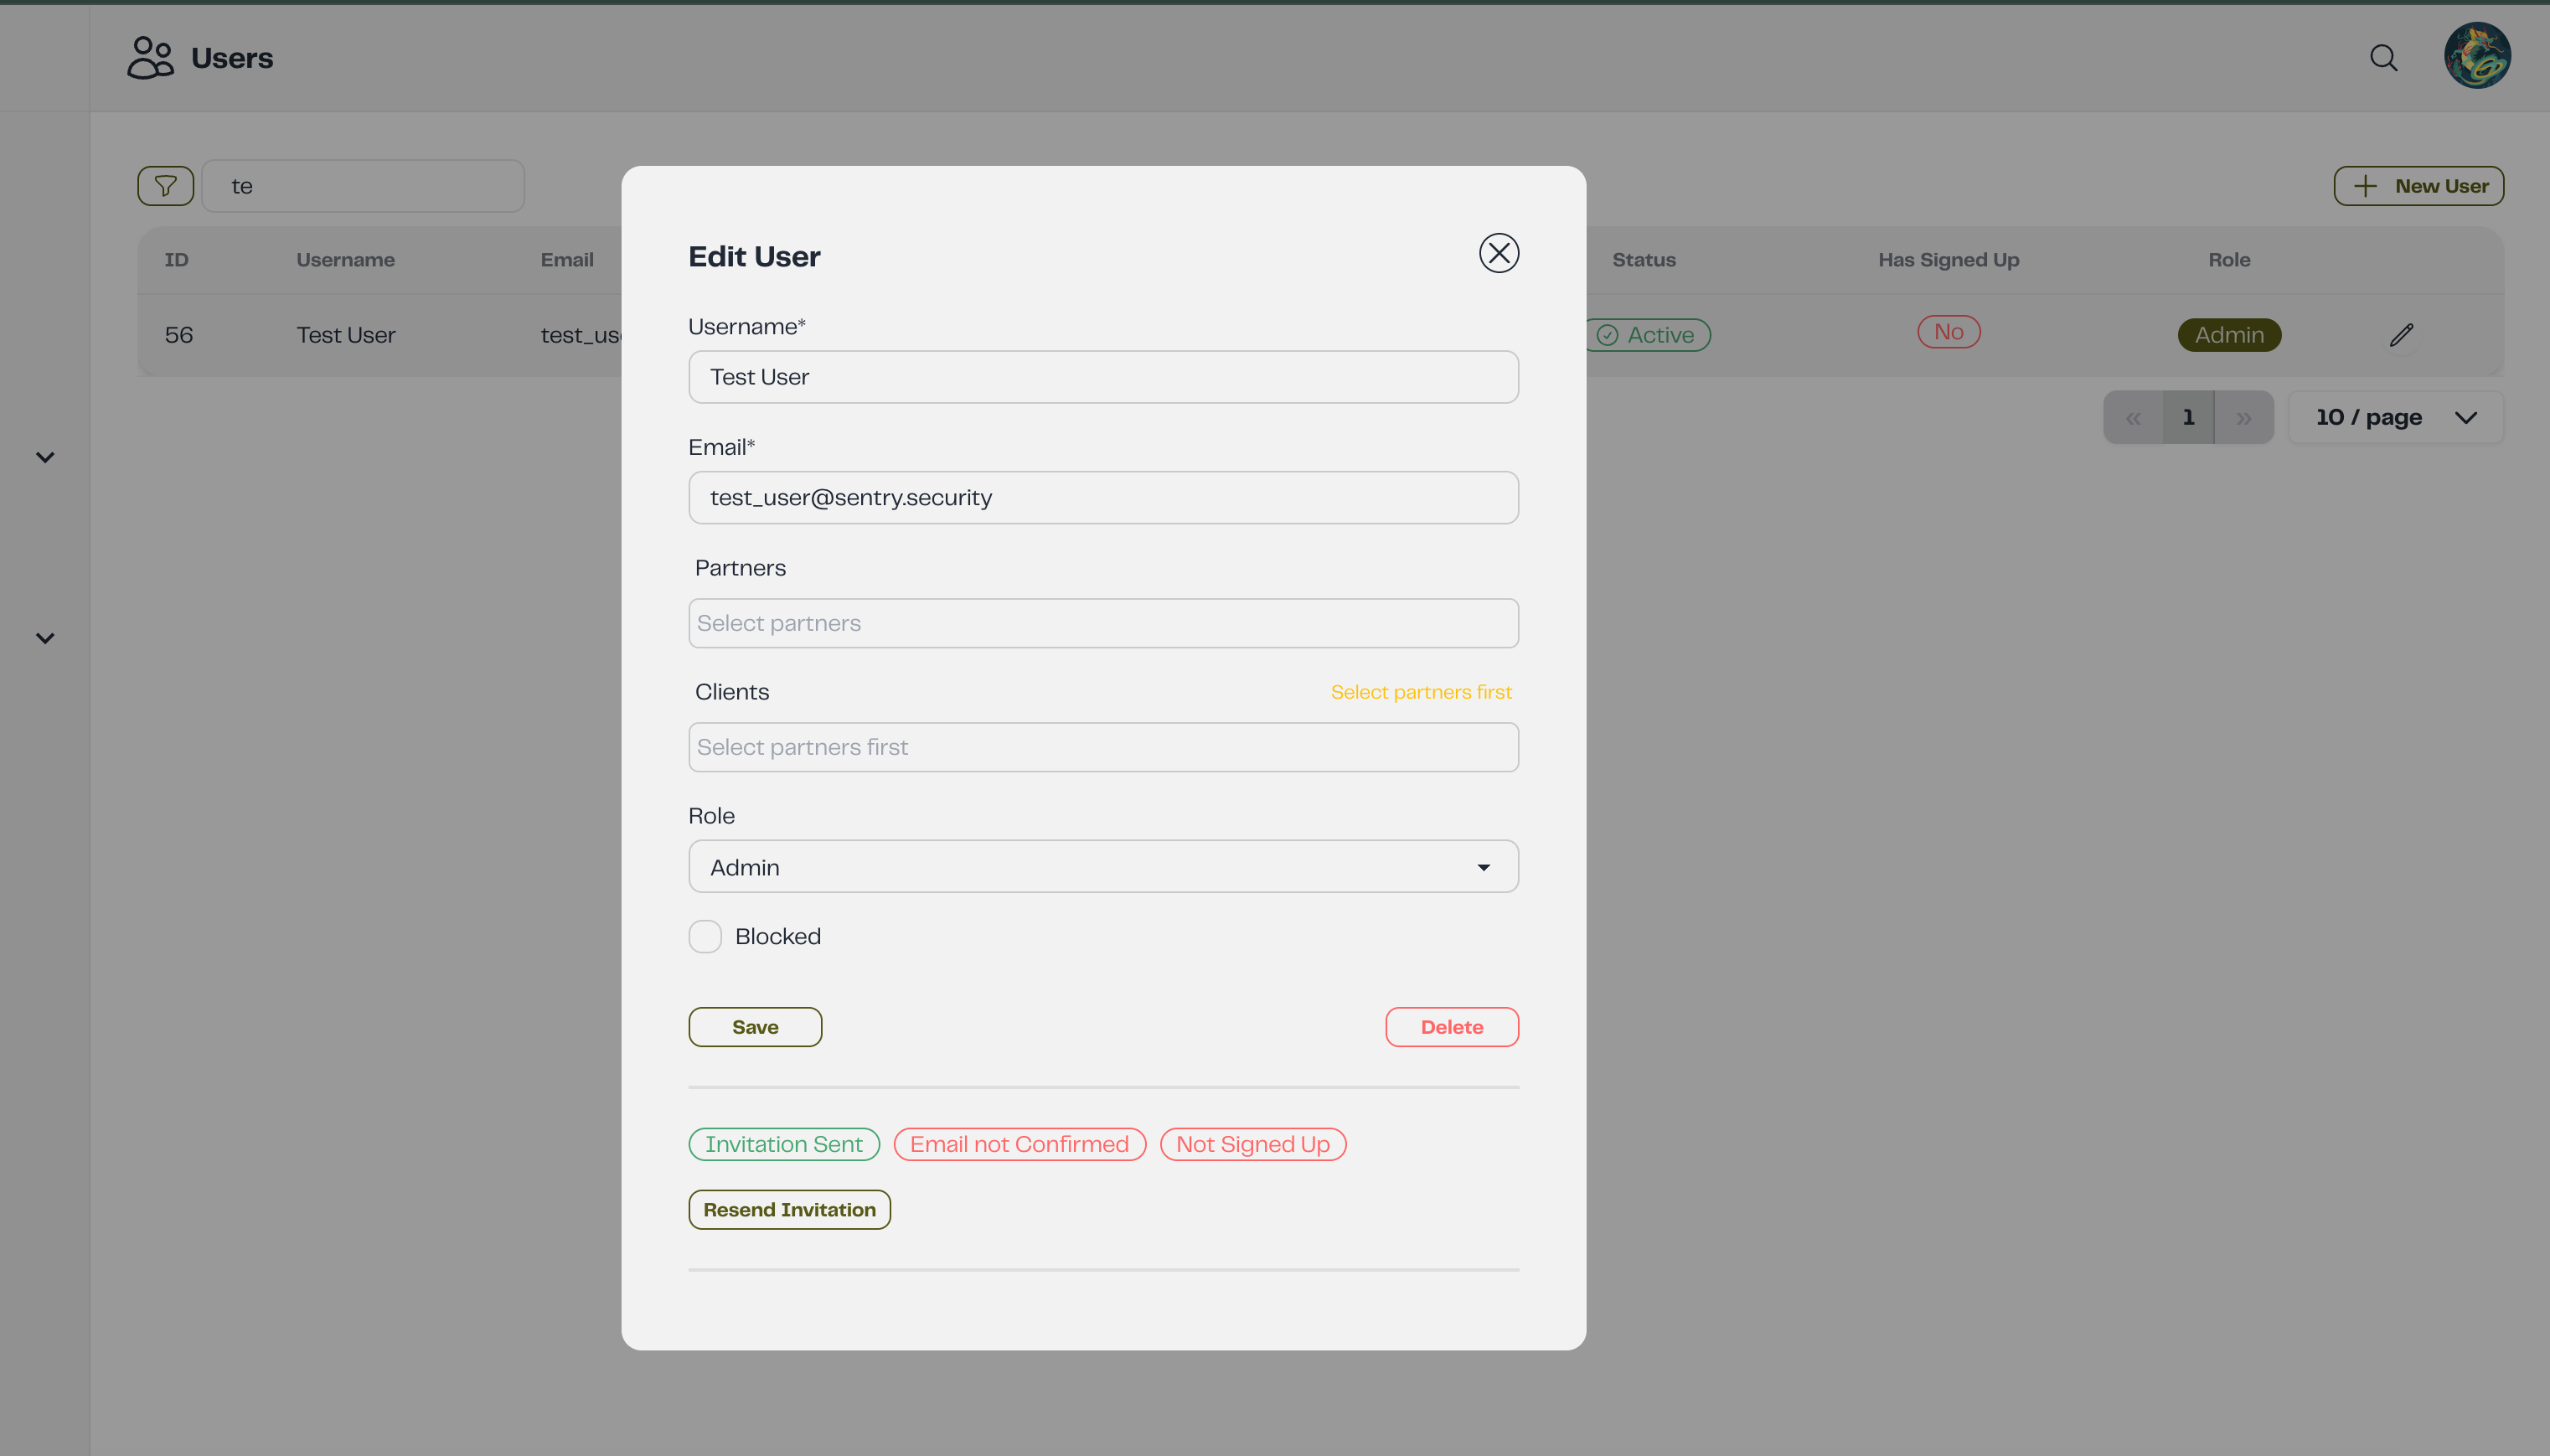Click into the Username input field

pyautogui.click(x=1102, y=377)
